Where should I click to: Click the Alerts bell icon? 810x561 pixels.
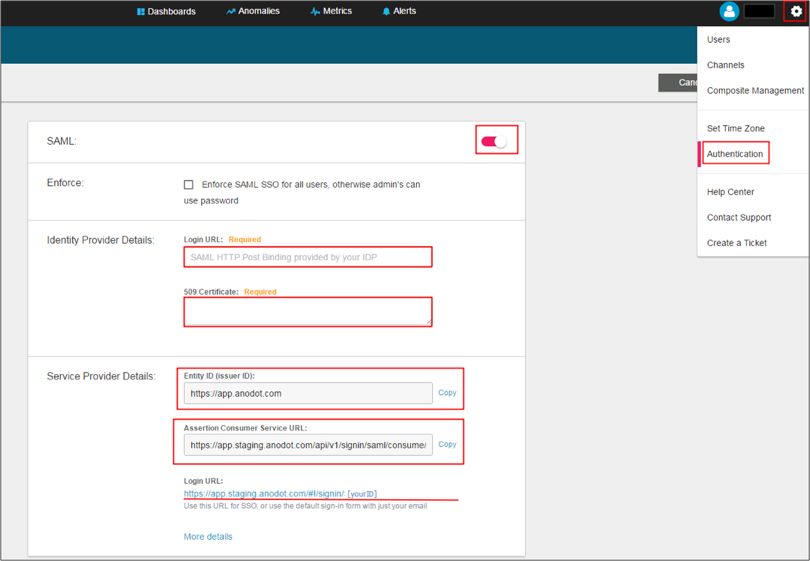pos(386,12)
